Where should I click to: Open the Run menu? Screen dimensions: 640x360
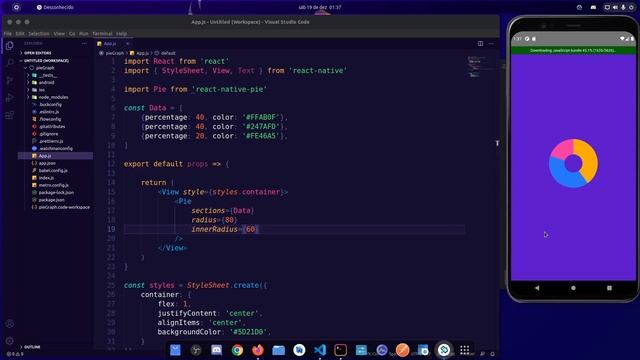pyautogui.click(x=84, y=33)
